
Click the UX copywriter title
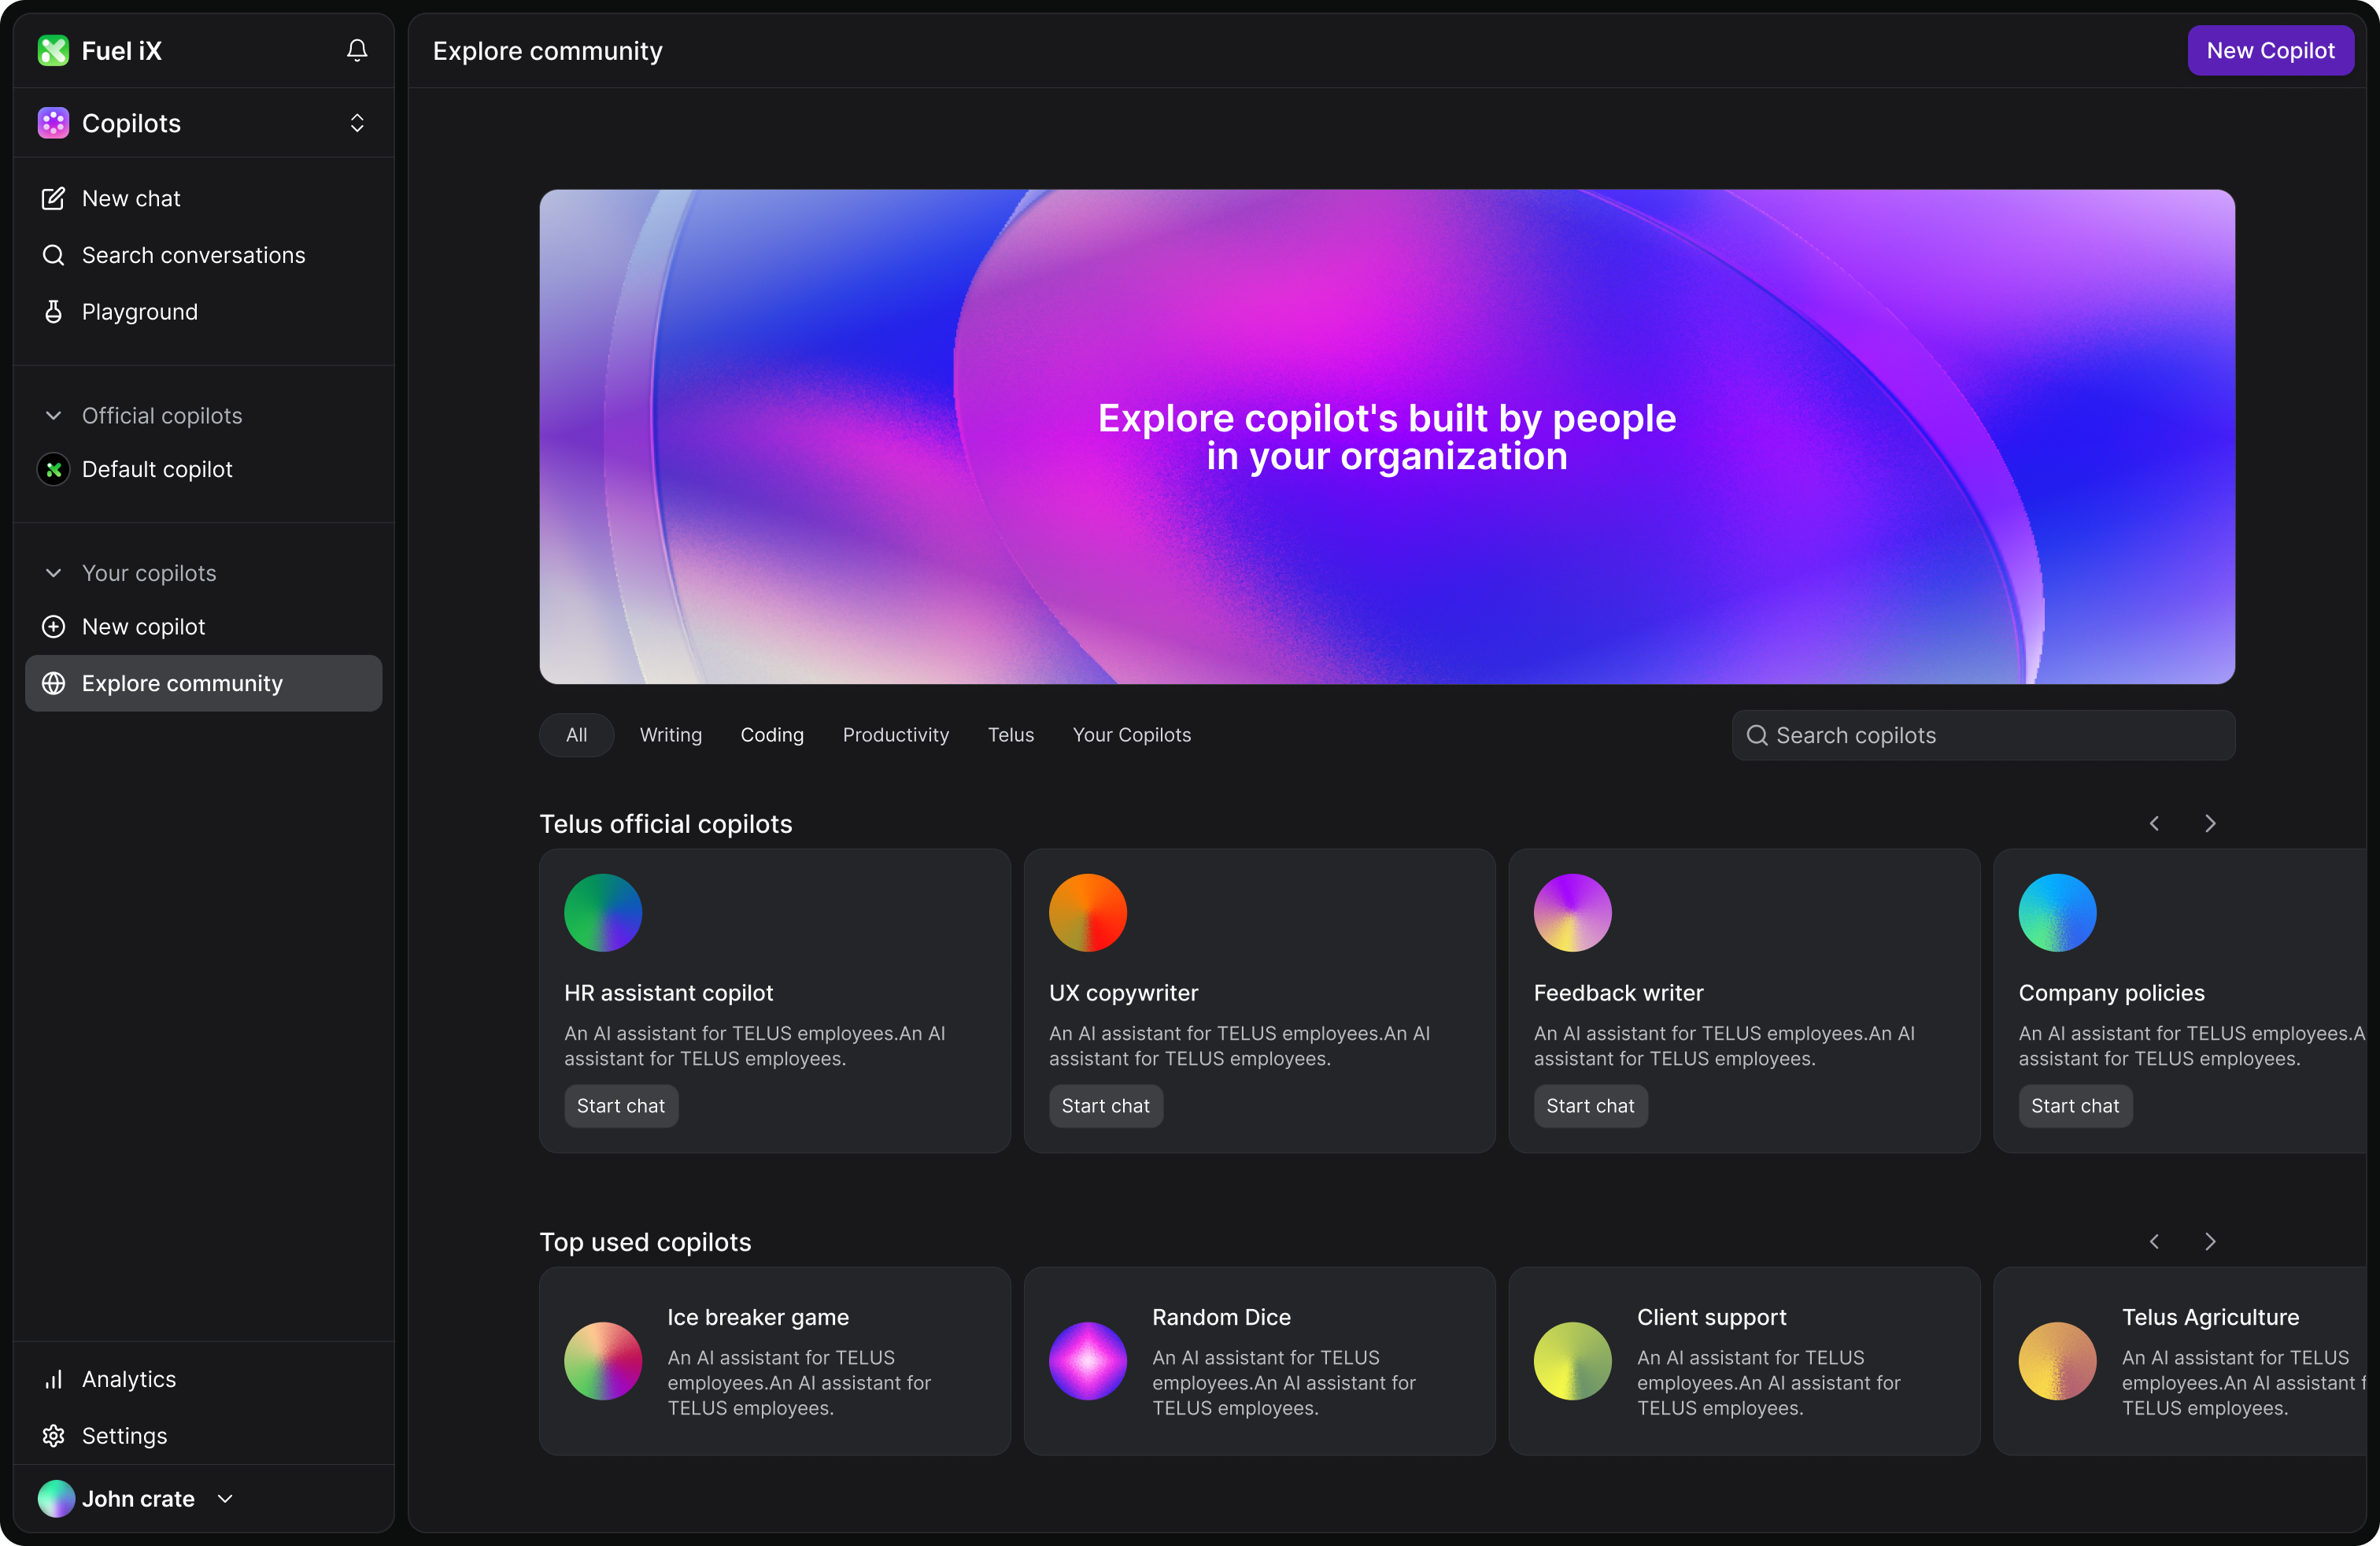coord(1124,993)
